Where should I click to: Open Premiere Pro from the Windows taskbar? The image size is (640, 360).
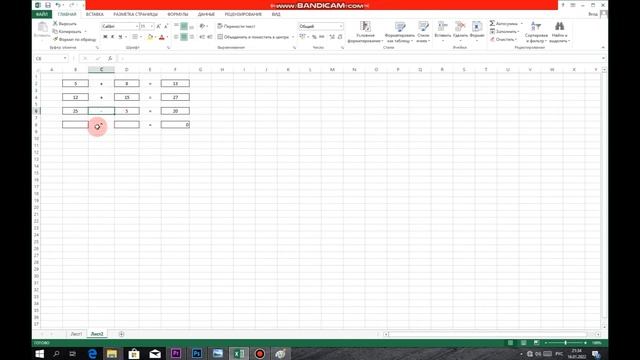tap(176, 353)
